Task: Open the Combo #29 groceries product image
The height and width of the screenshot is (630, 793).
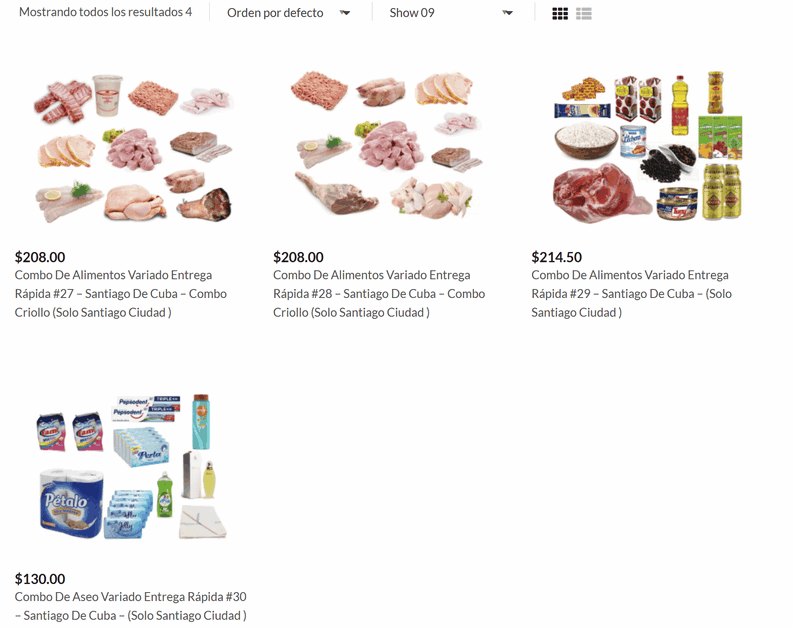Action: pyautogui.click(x=648, y=147)
